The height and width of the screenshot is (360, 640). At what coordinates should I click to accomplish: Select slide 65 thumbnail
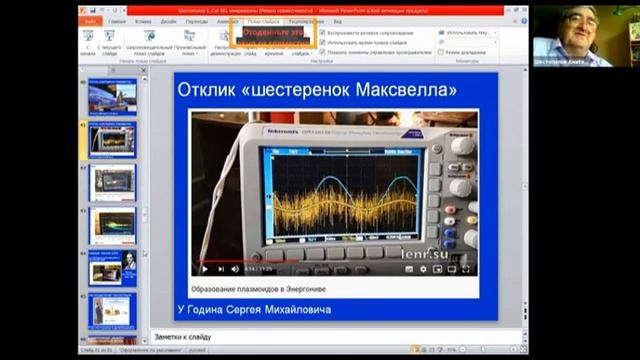pyautogui.click(x=112, y=311)
